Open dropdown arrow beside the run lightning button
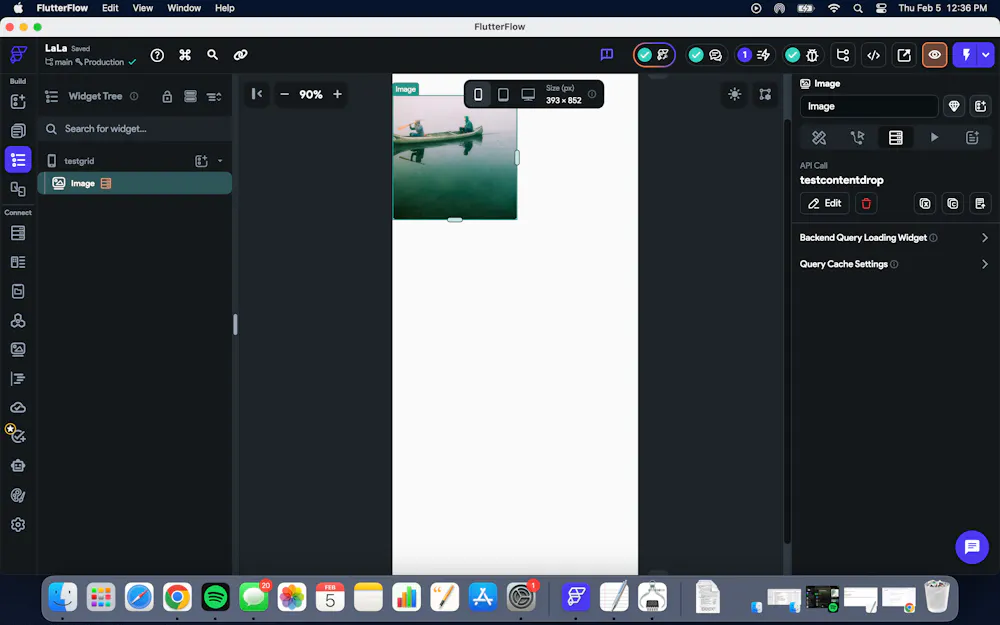Image resolution: width=1000 pixels, height=625 pixels. tap(986, 55)
